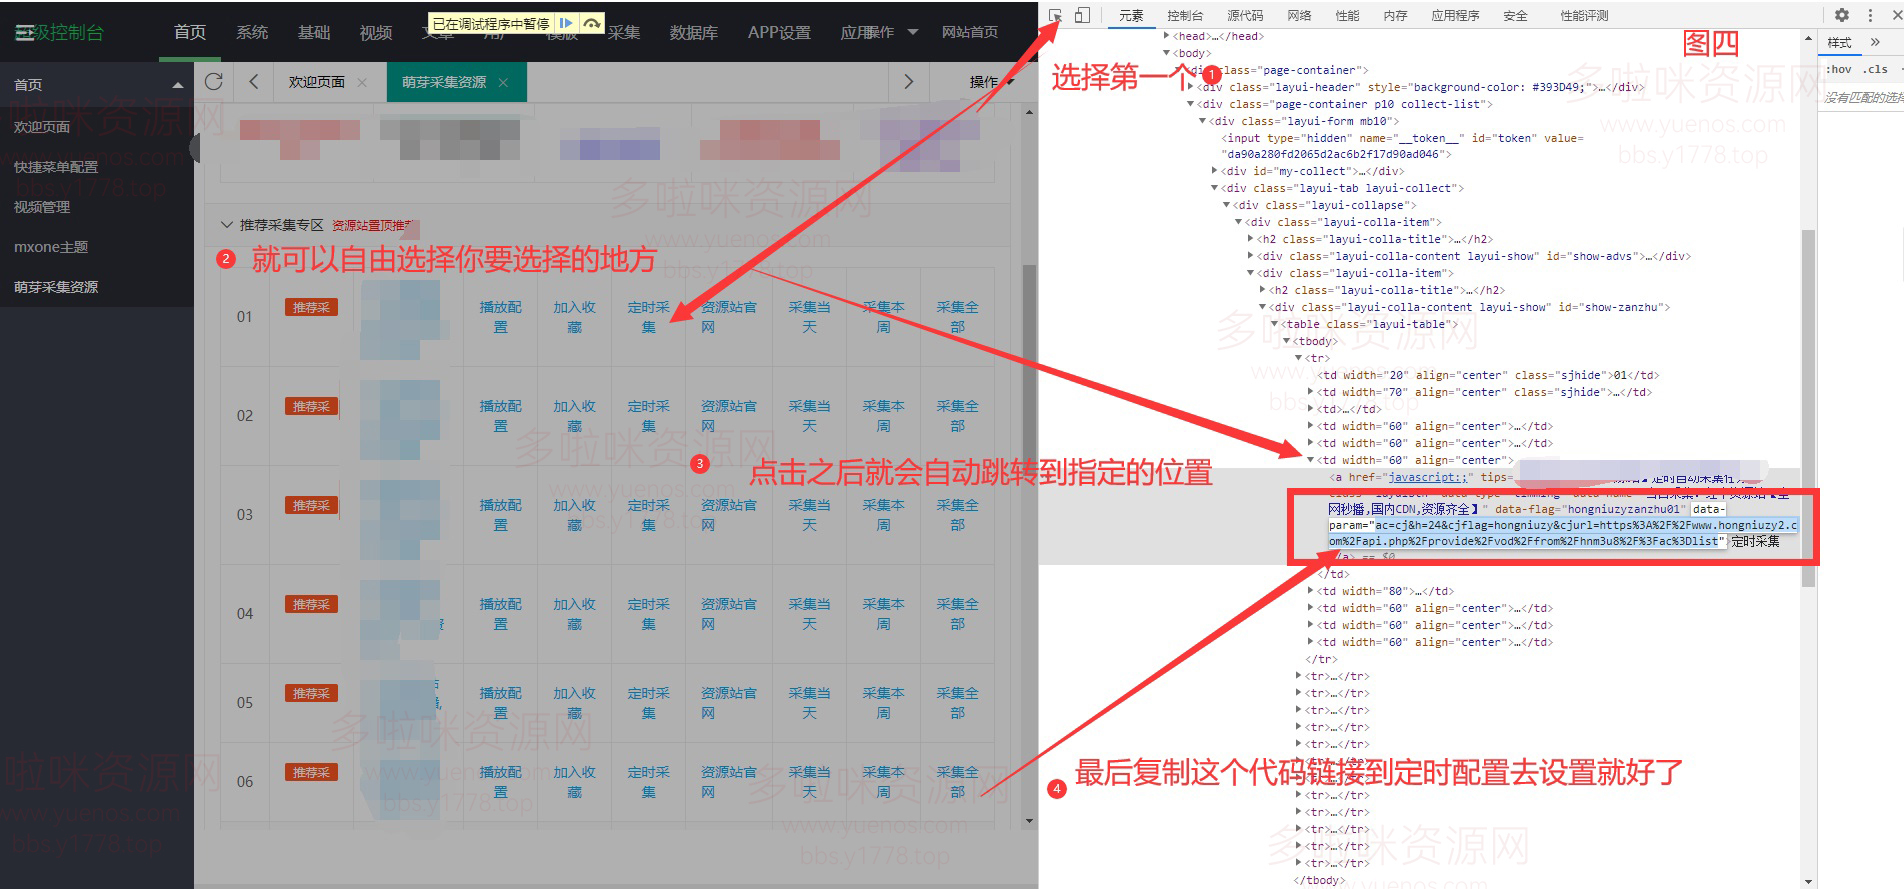Switch to the 控制台 DevTools tab
The image size is (1904, 889).
tap(1184, 16)
